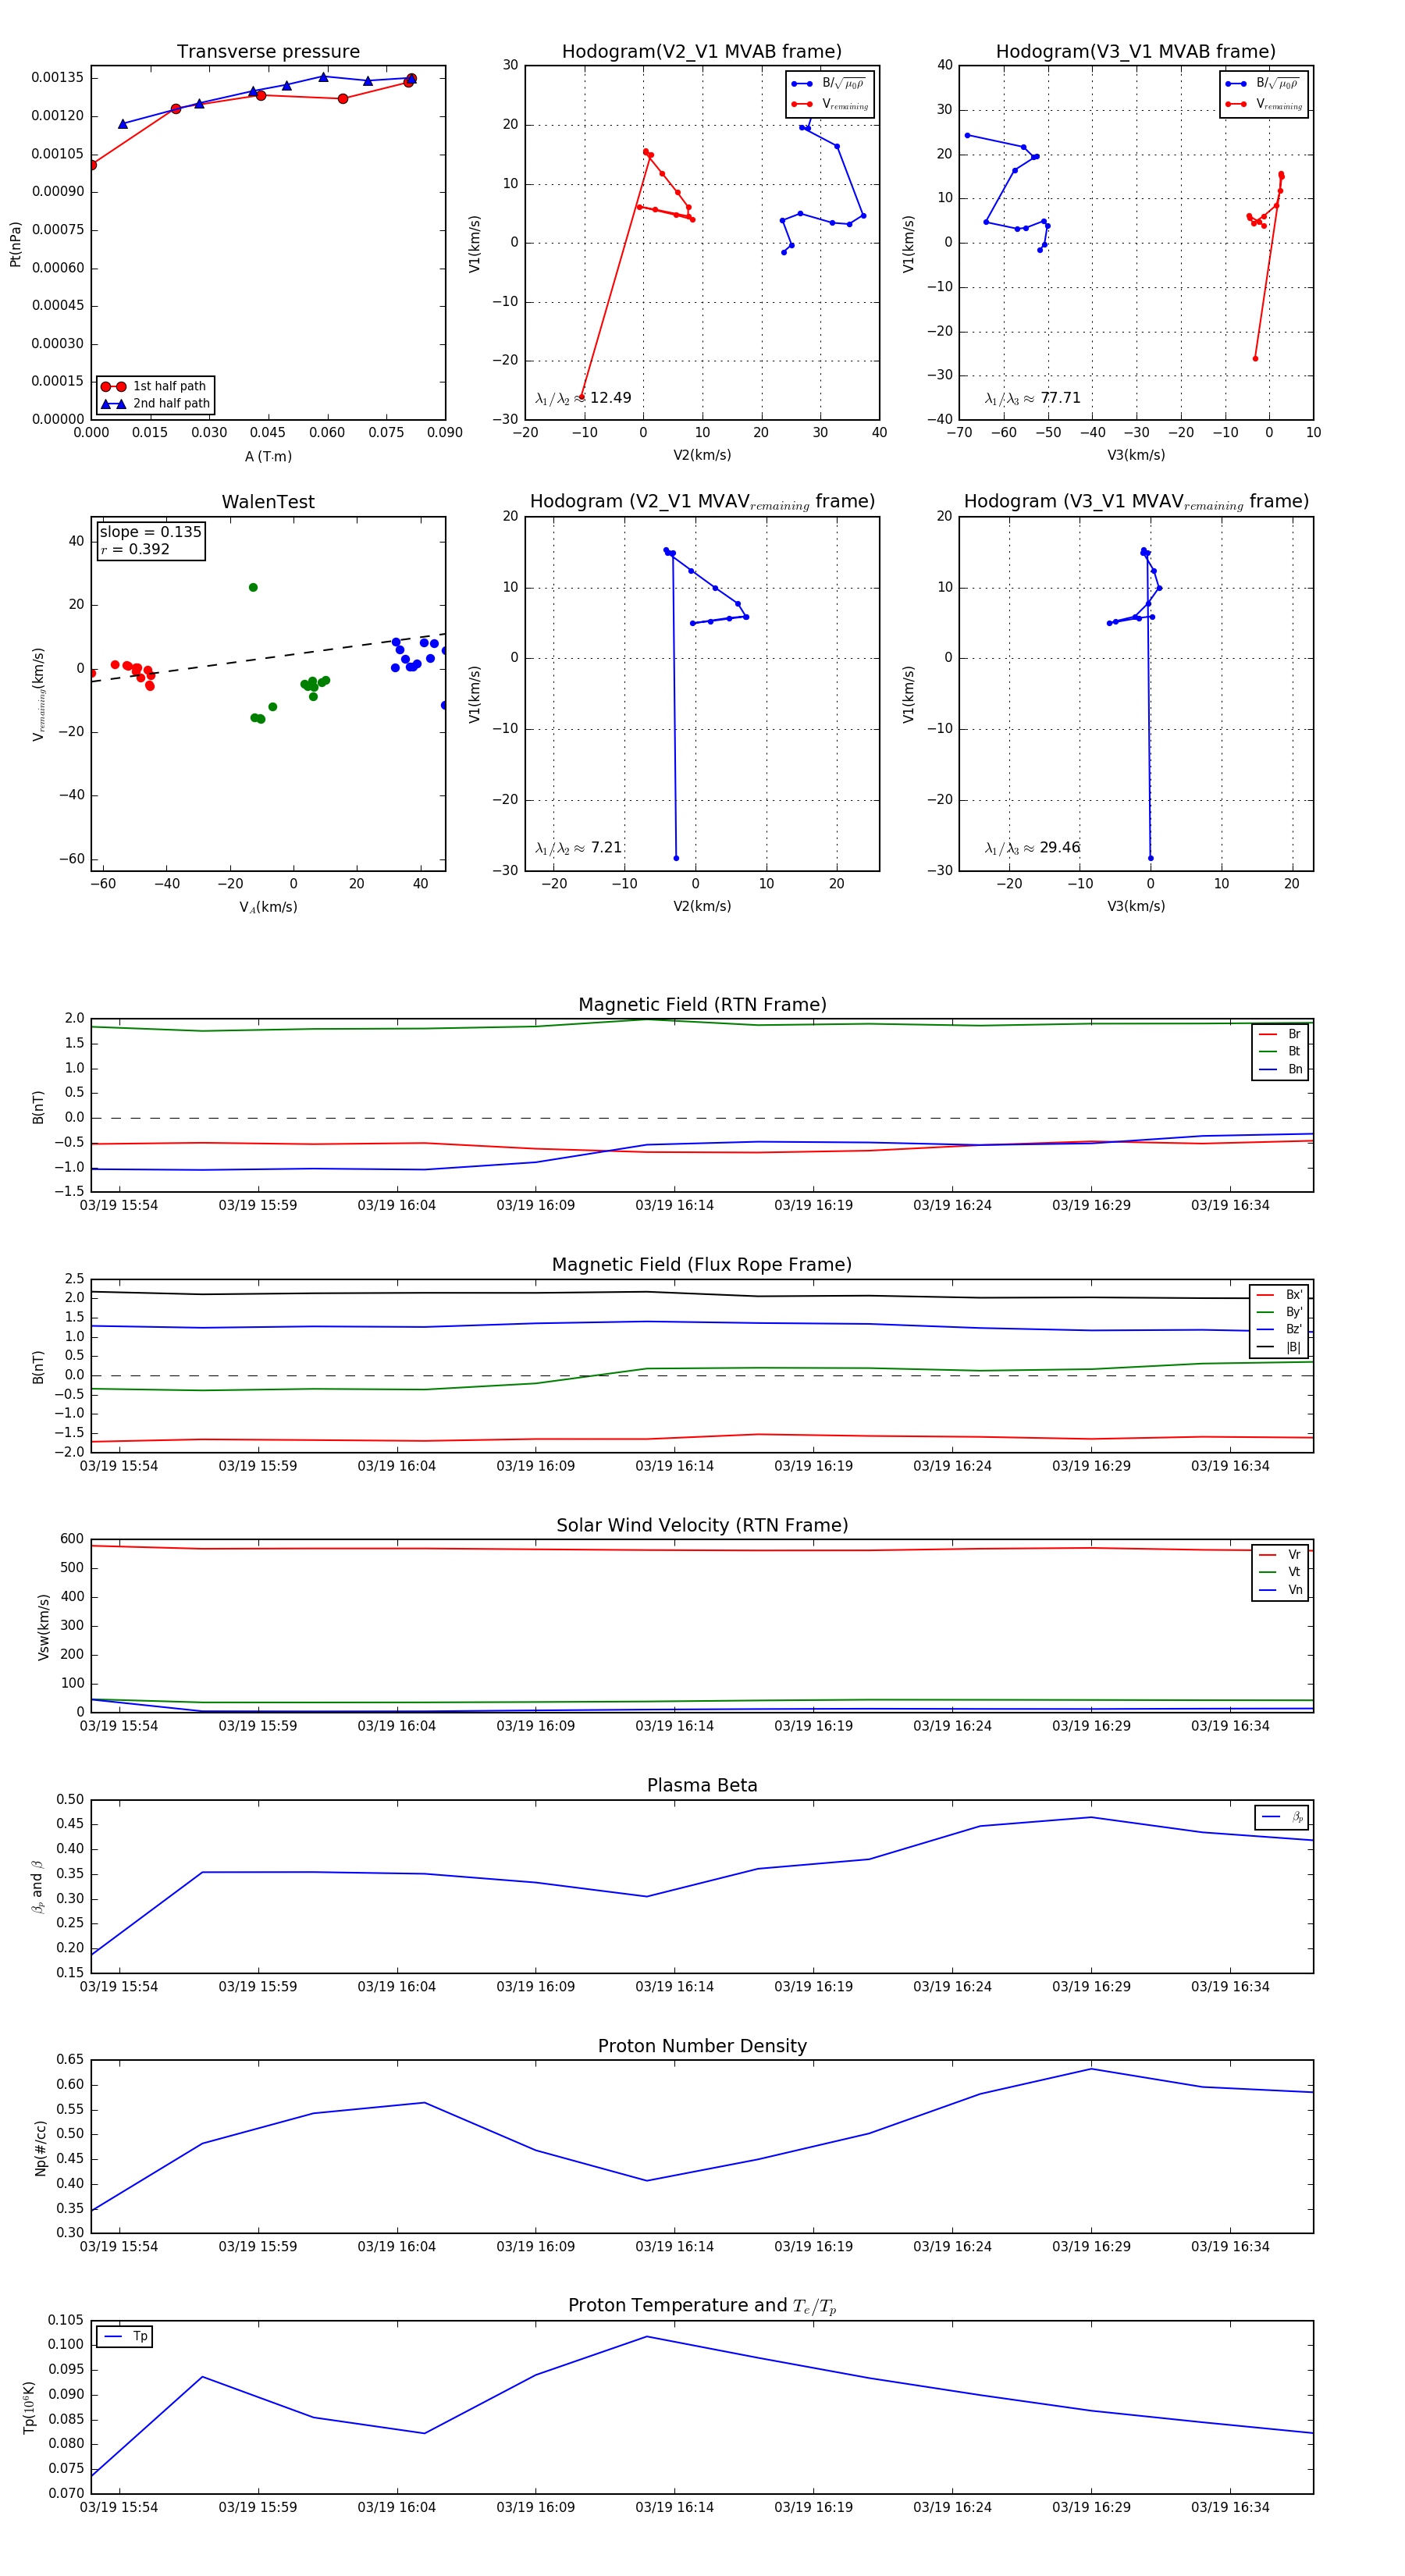Screen dimensions: 1405x2576
Task: Click the "A (T·m)" x-axis label
Action: point(268,456)
